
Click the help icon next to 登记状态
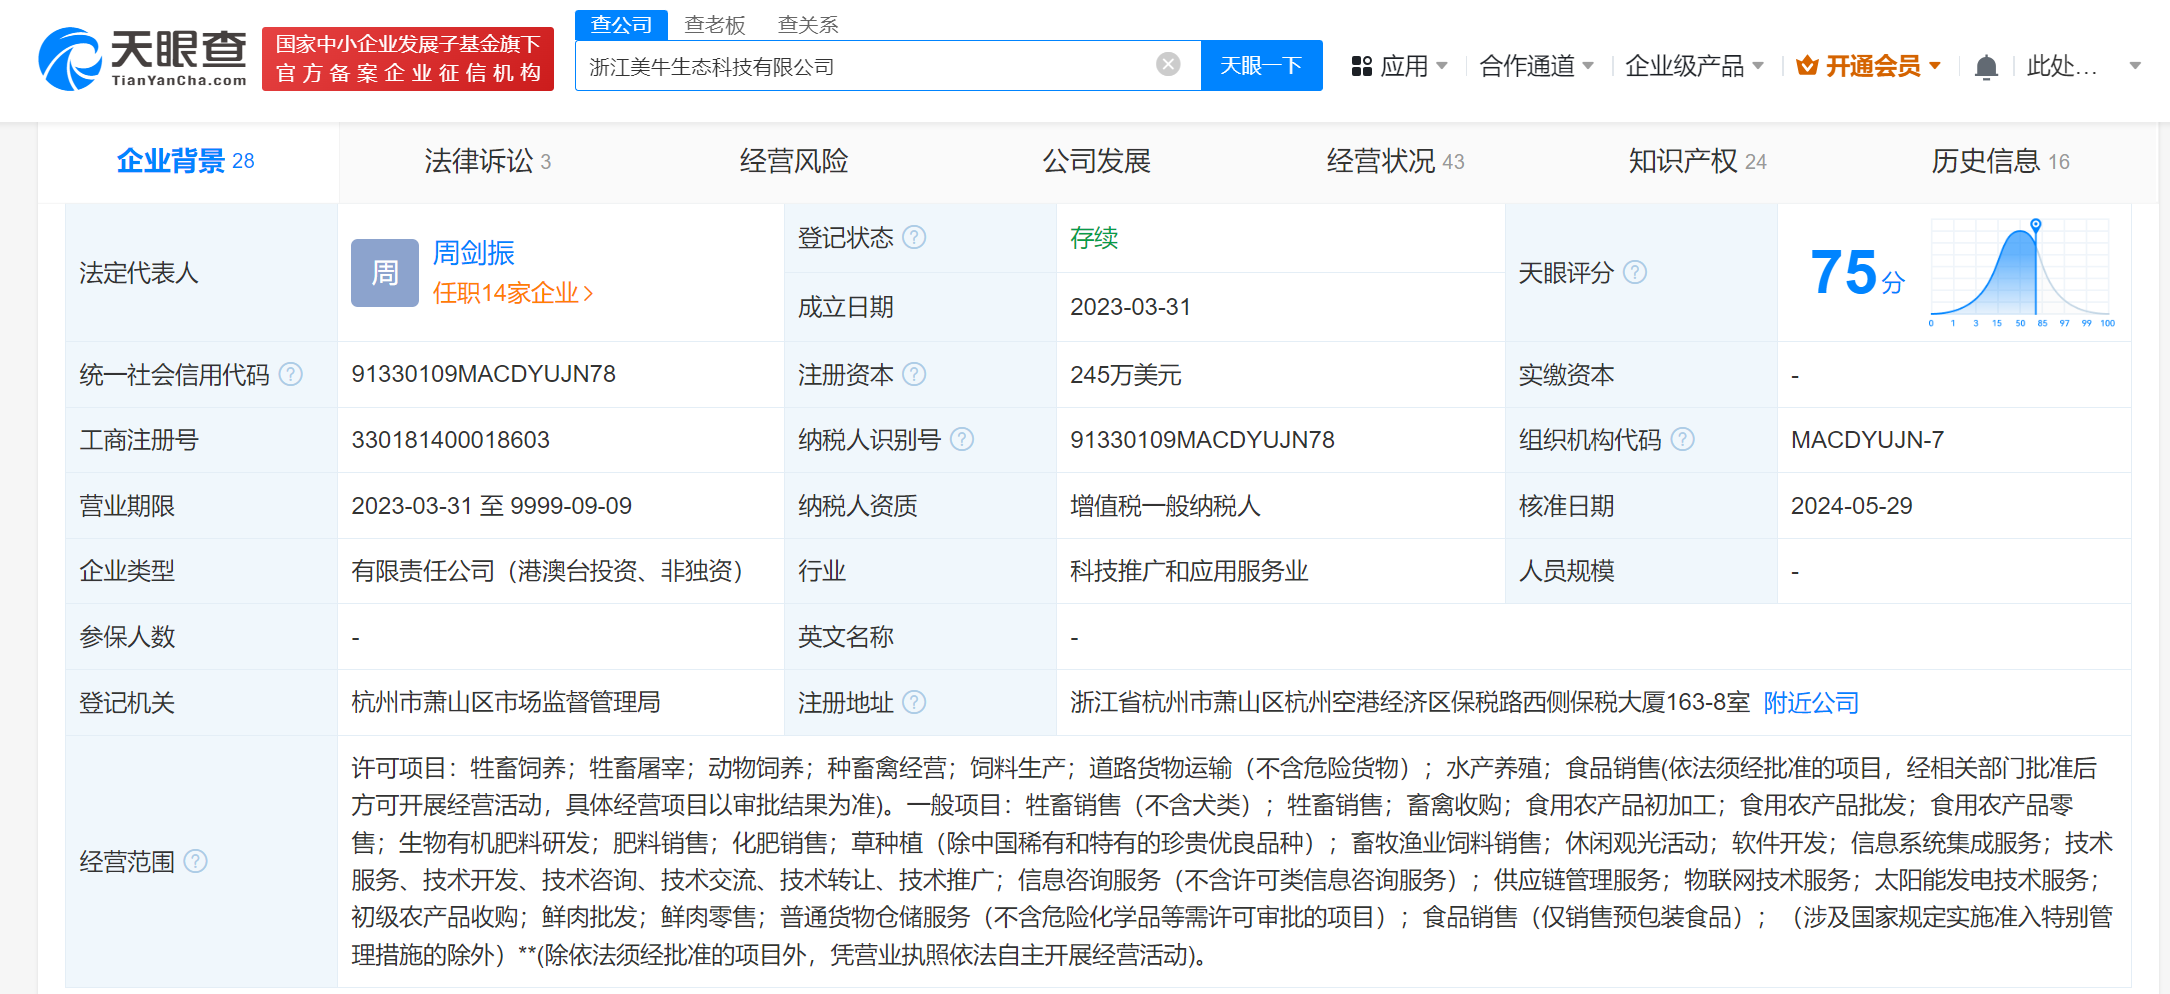coord(913,238)
